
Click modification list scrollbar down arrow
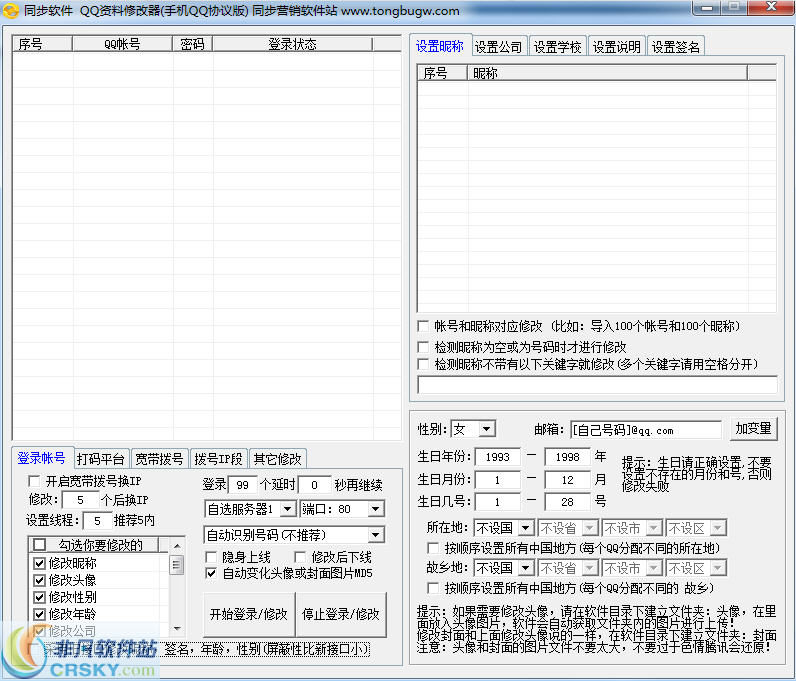point(177,628)
